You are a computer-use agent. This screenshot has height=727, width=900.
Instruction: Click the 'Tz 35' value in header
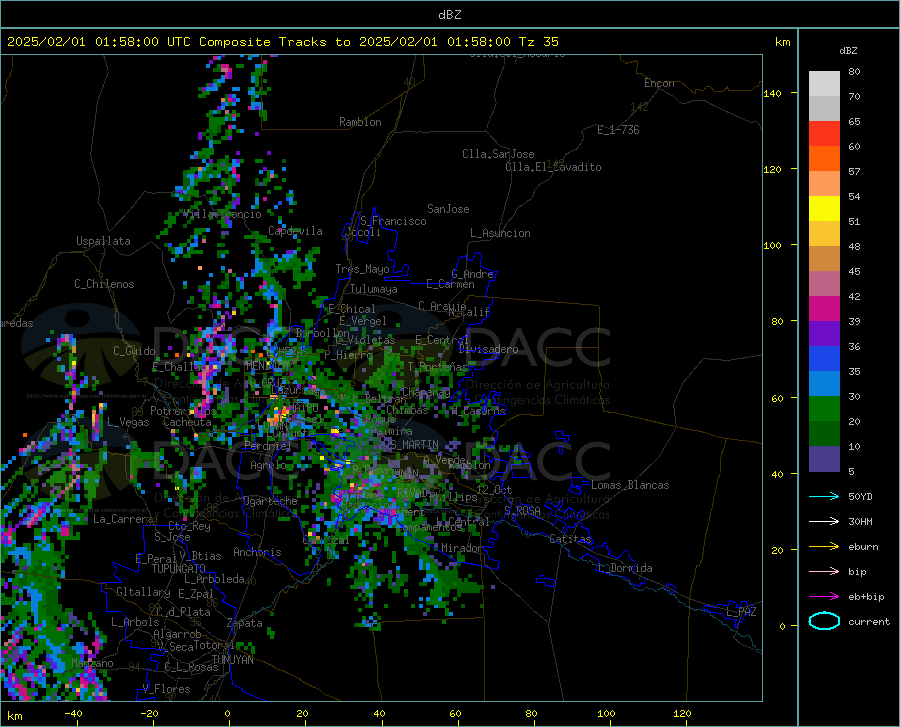tap(538, 42)
